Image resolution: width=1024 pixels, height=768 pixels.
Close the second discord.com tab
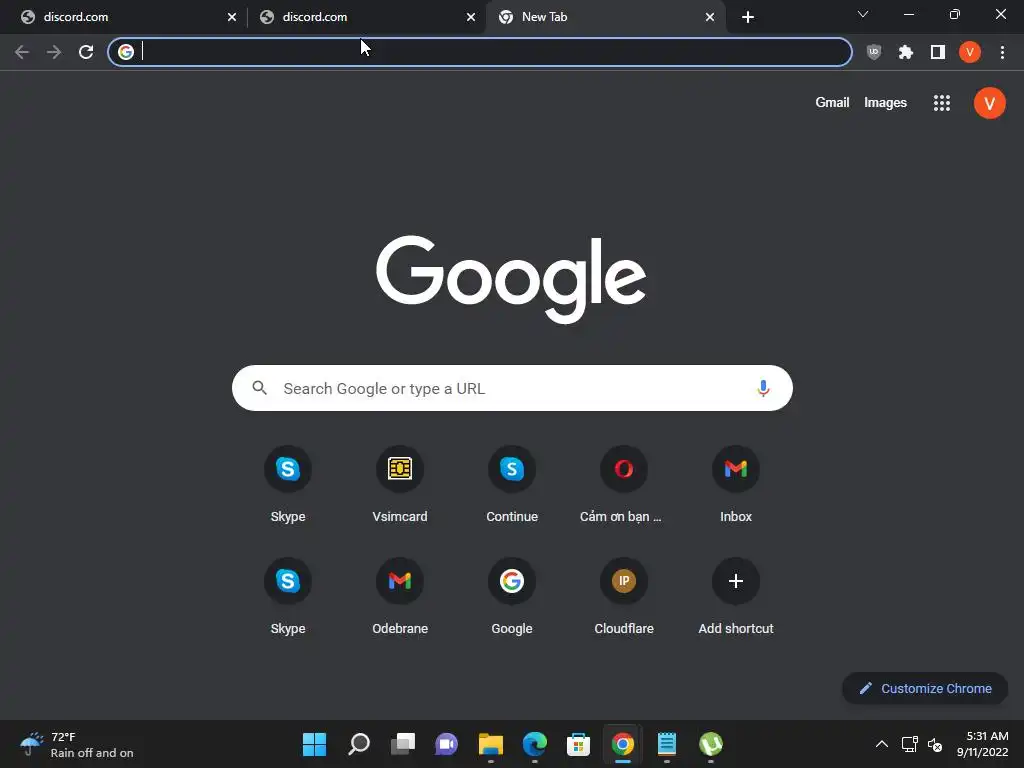[471, 17]
